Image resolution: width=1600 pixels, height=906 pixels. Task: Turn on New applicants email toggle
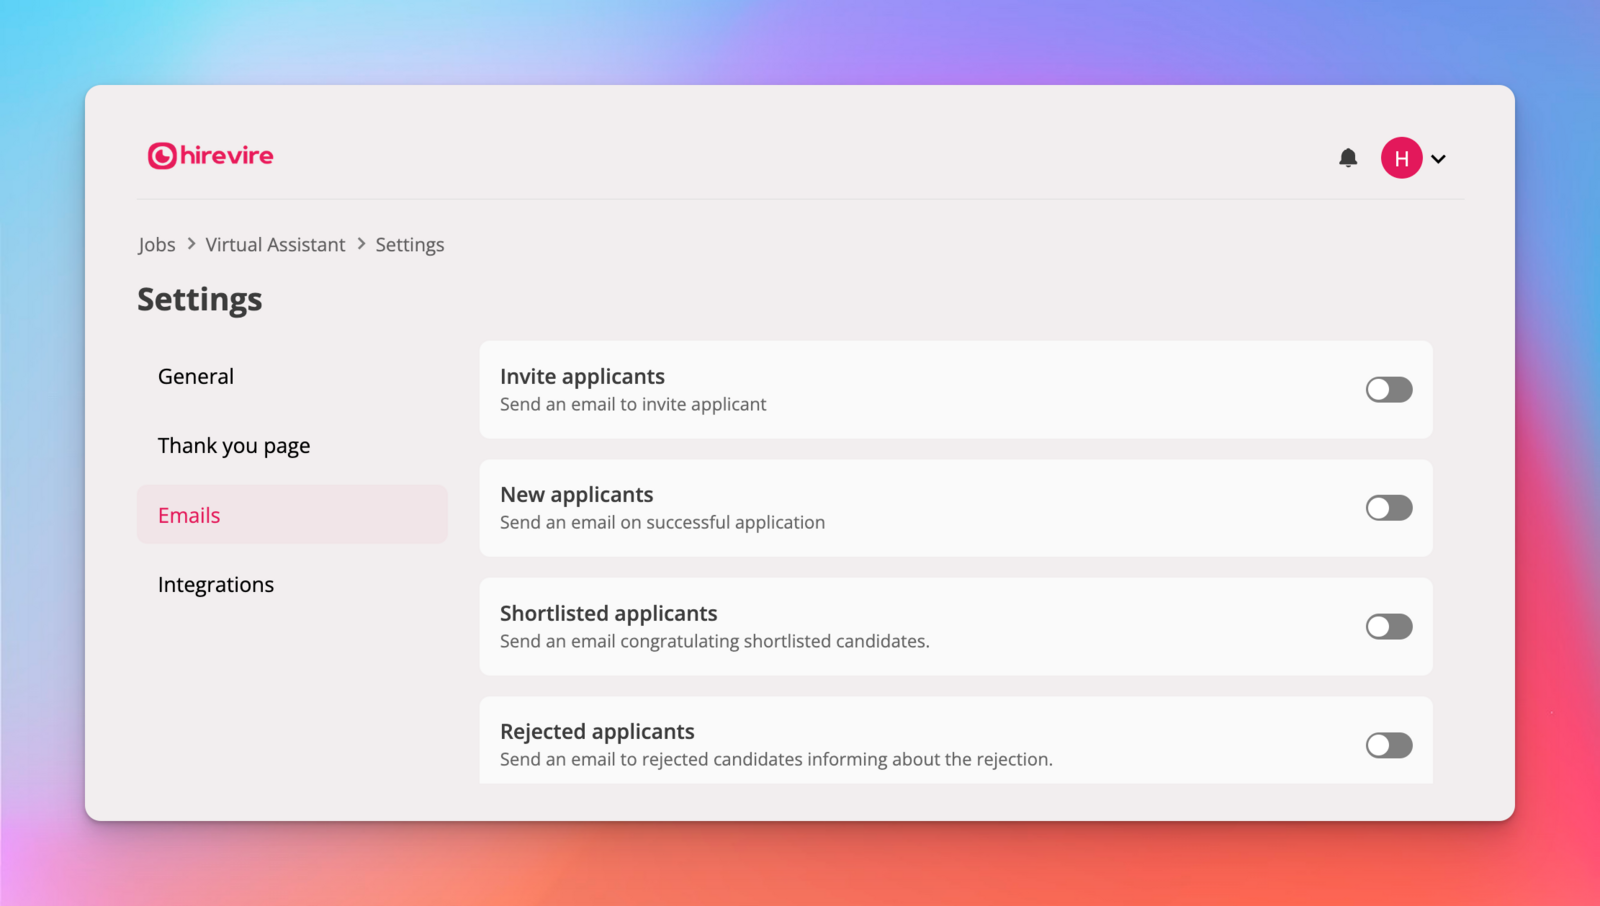[x=1388, y=508]
